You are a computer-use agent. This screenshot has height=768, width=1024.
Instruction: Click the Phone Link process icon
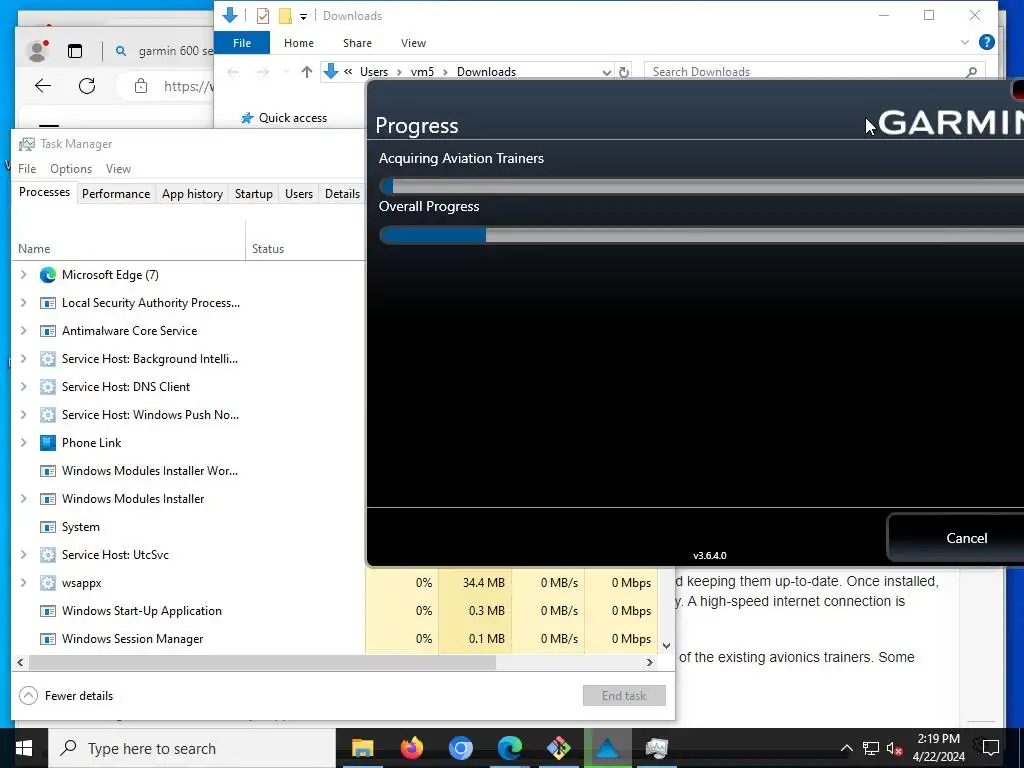click(x=48, y=443)
